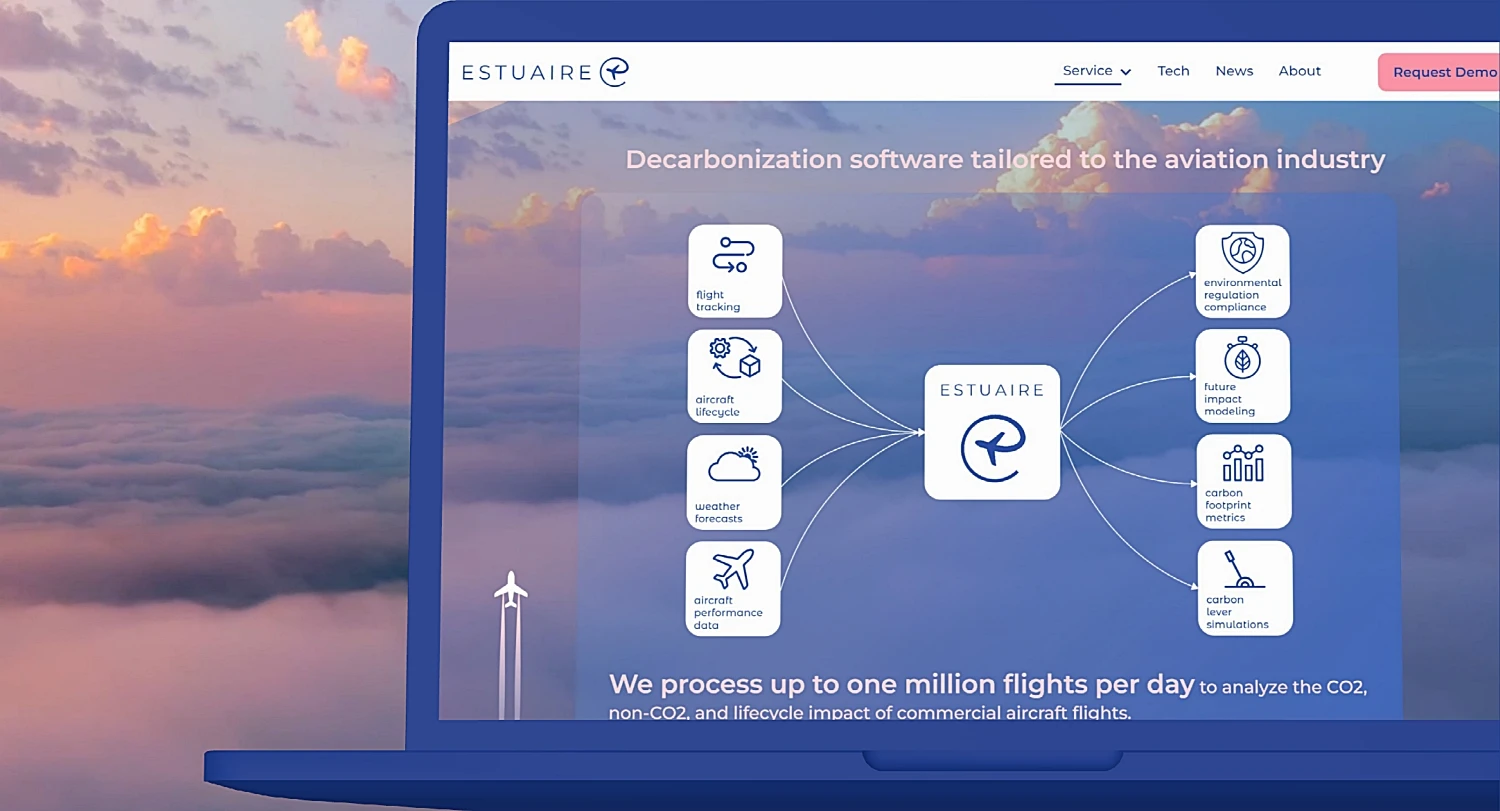Click the carbon lever simulations icon

pyautogui.click(x=1243, y=569)
